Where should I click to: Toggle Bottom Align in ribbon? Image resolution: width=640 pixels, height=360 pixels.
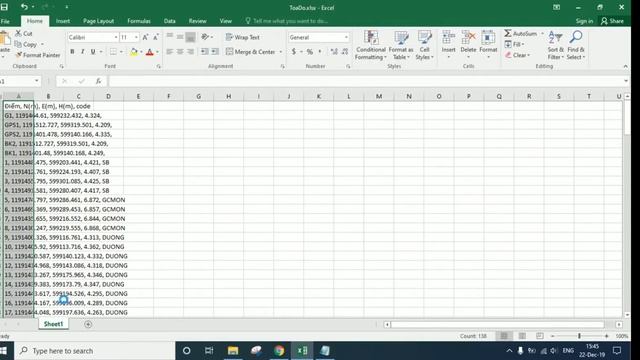(x=190, y=37)
